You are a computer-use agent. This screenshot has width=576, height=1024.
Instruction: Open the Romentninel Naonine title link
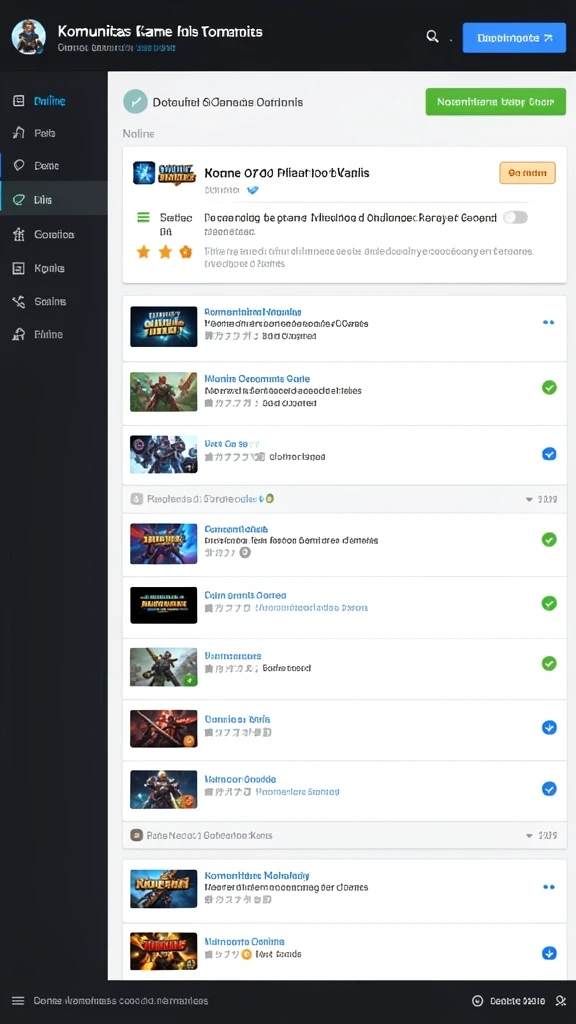[253, 312]
